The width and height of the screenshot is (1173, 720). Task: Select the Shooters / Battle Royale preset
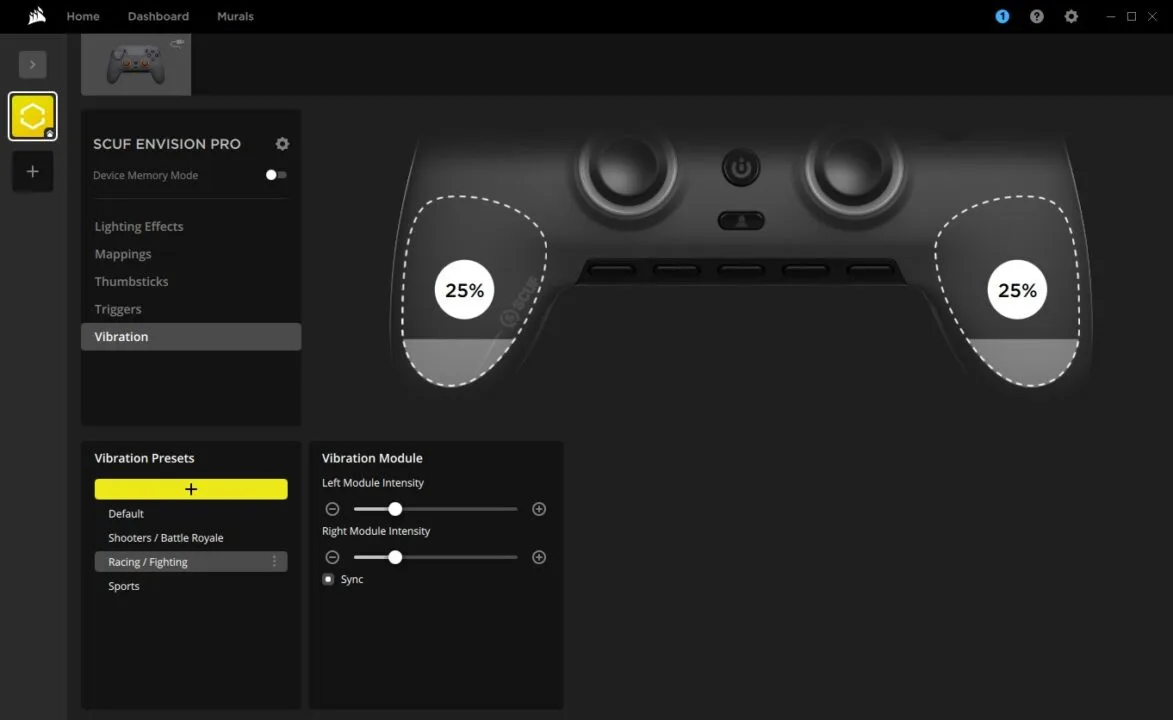166,537
